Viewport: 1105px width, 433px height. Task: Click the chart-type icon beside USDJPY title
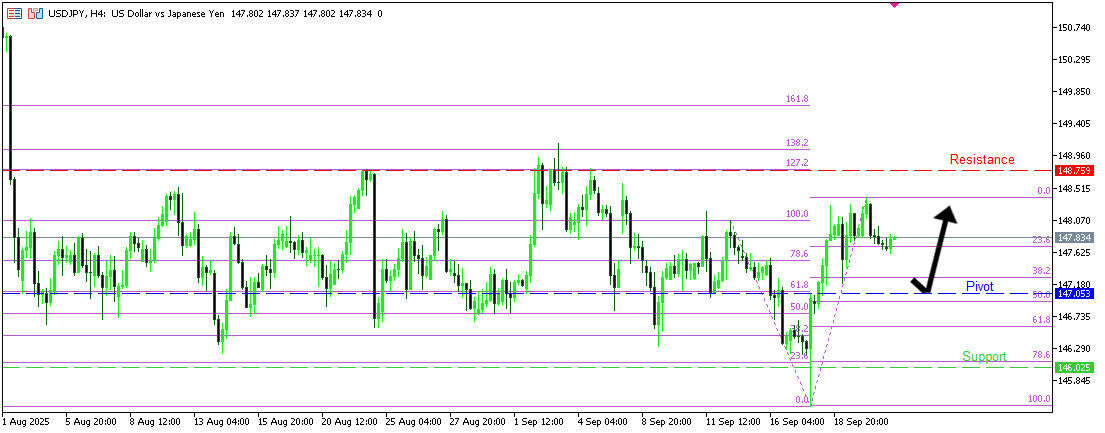pos(35,14)
